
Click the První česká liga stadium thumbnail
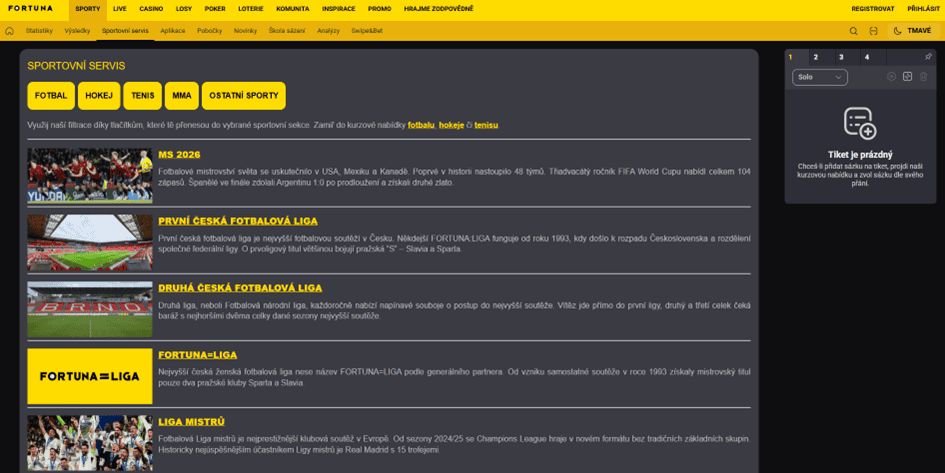point(90,242)
